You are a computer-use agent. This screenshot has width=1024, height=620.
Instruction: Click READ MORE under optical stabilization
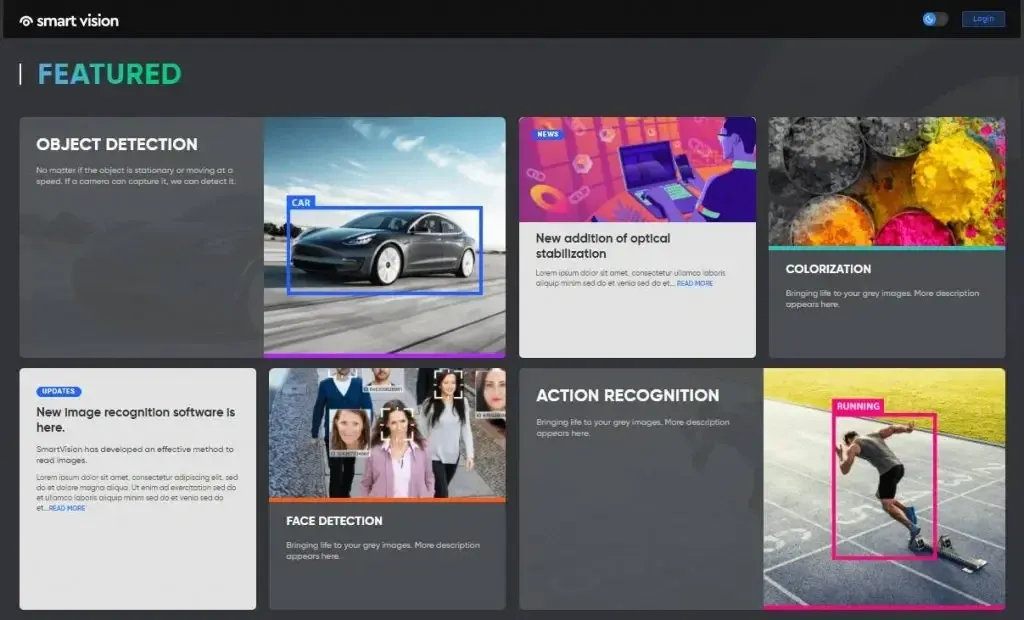click(x=695, y=284)
